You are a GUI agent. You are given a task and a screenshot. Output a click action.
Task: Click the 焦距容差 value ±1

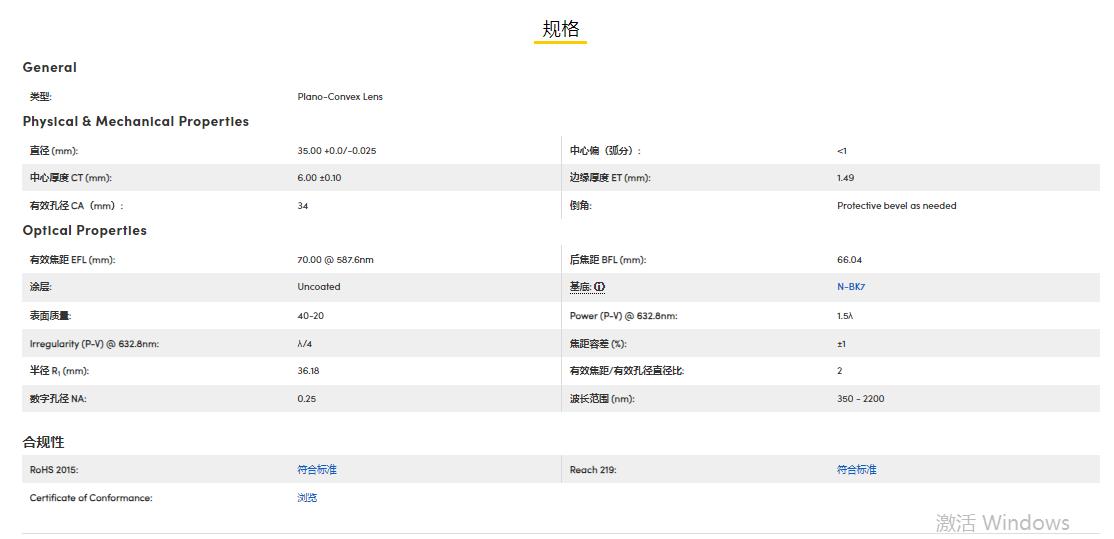click(x=841, y=344)
